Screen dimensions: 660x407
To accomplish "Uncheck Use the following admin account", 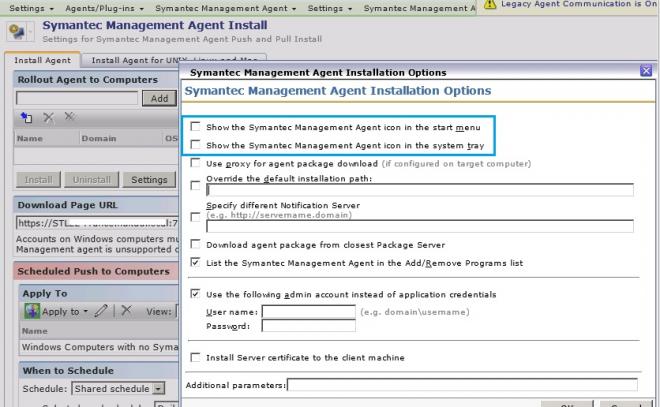I will click(x=195, y=293).
